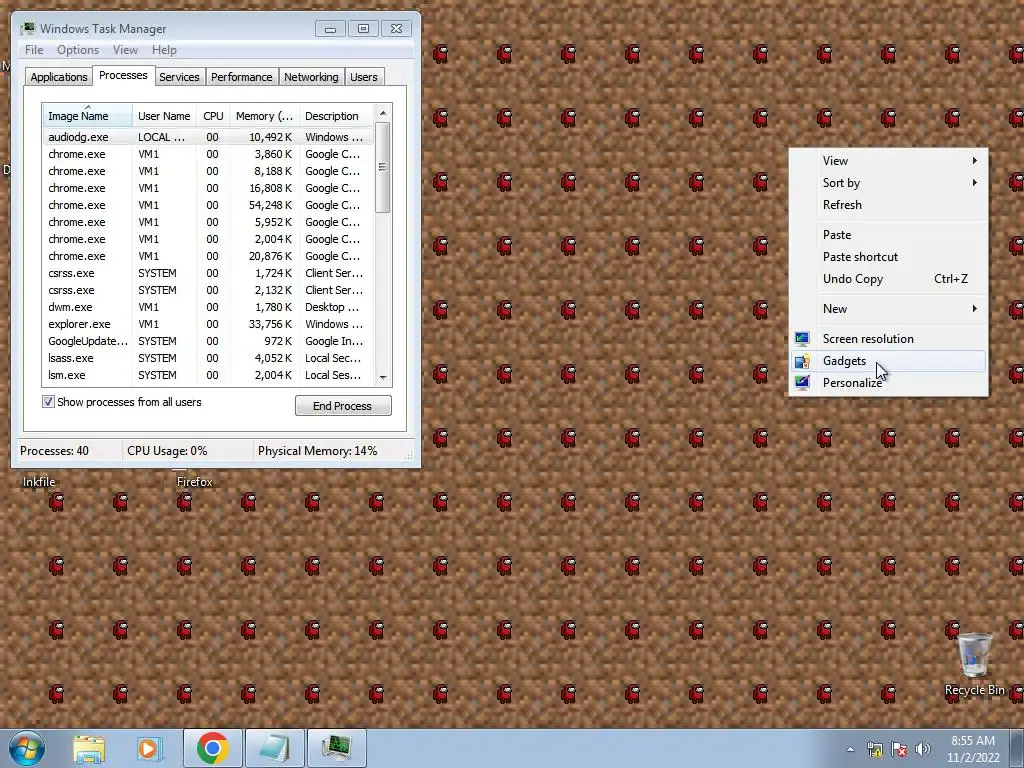Open the Action Center flag icon
1024x768 pixels.
coord(899,750)
